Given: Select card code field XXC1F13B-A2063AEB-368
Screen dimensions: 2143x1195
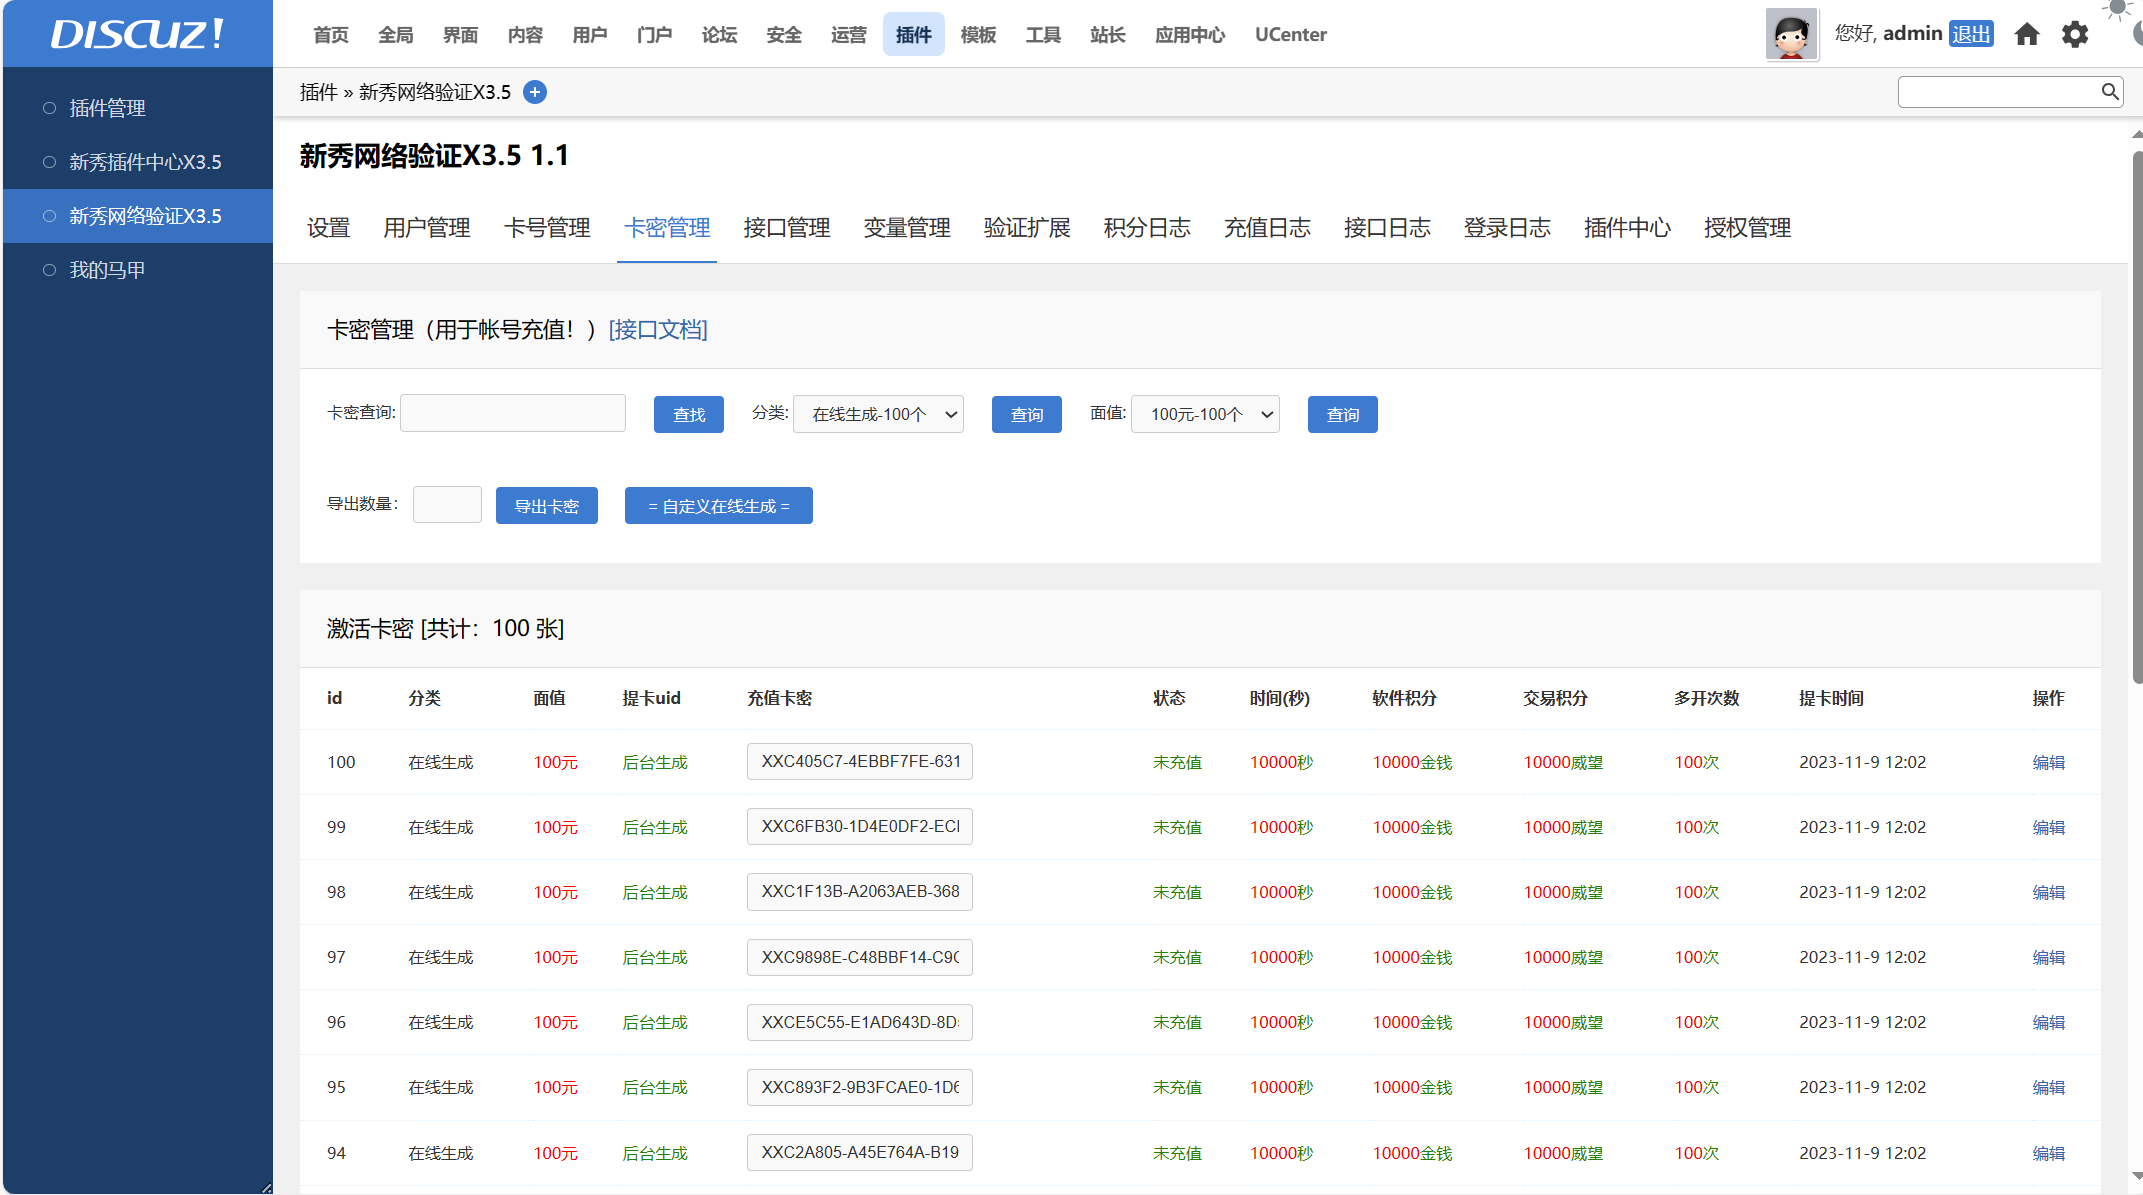Looking at the screenshot, I should [x=860, y=892].
